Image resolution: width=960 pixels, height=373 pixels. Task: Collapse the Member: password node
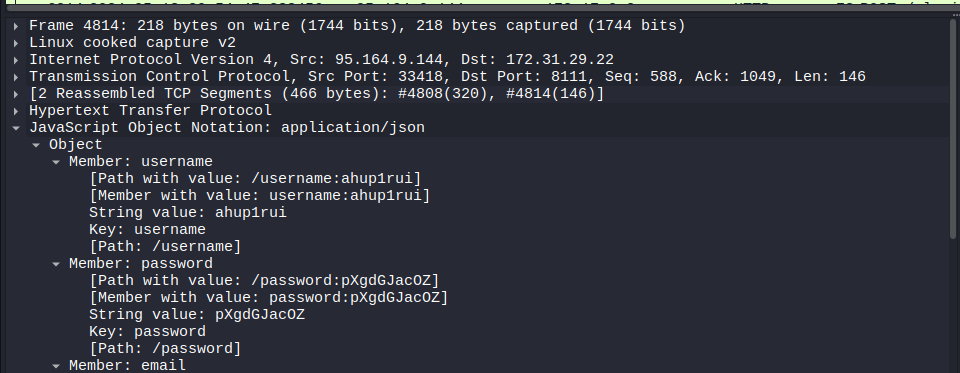tap(56, 263)
